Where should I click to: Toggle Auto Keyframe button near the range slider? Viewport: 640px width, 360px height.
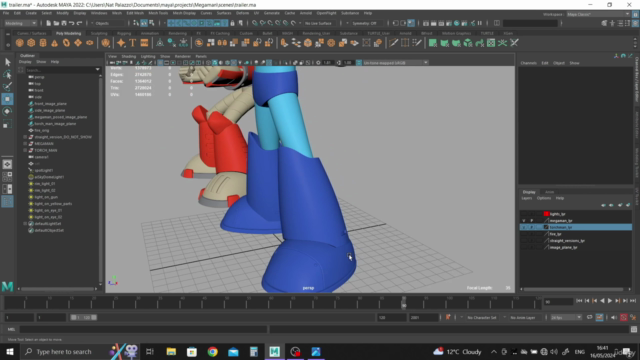624,317
